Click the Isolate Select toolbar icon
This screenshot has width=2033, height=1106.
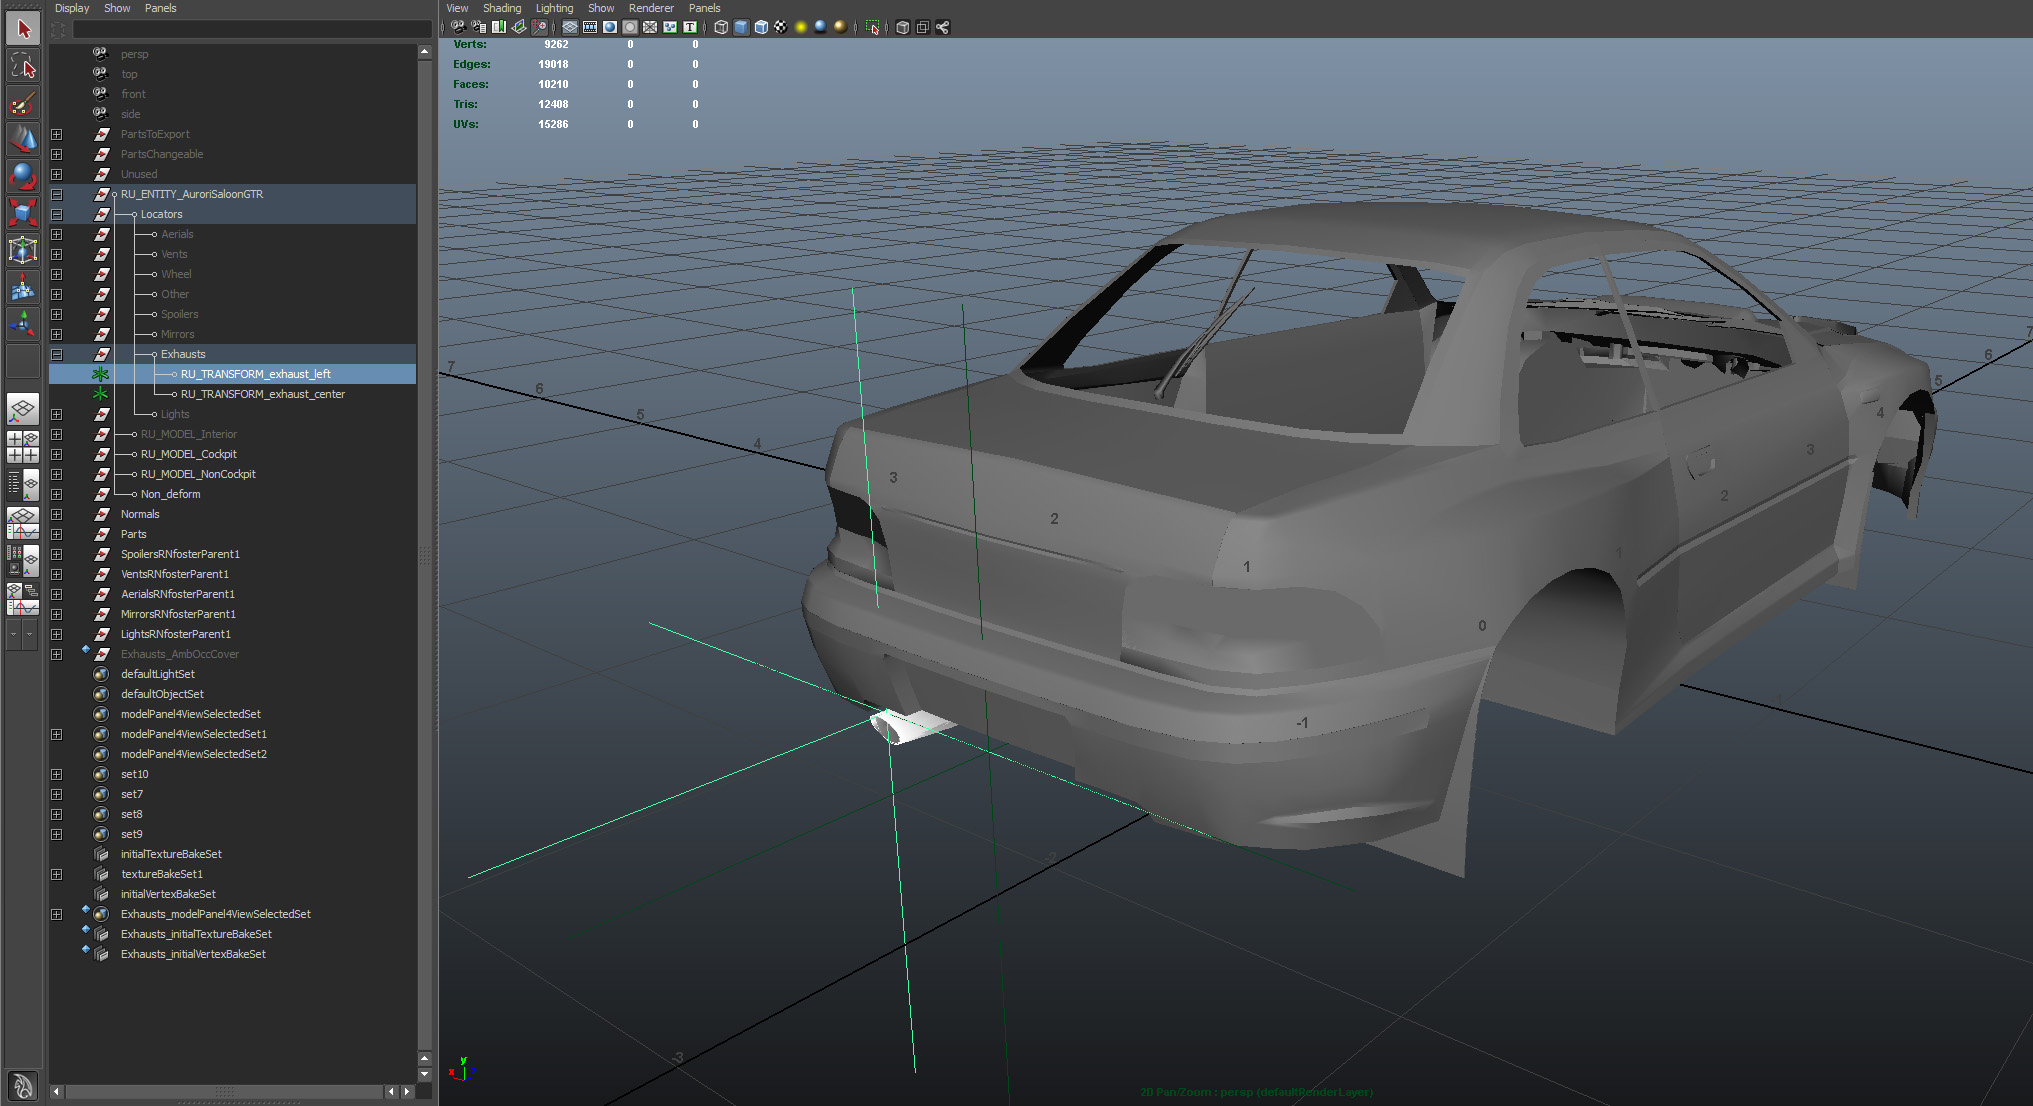[x=872, y=27]
